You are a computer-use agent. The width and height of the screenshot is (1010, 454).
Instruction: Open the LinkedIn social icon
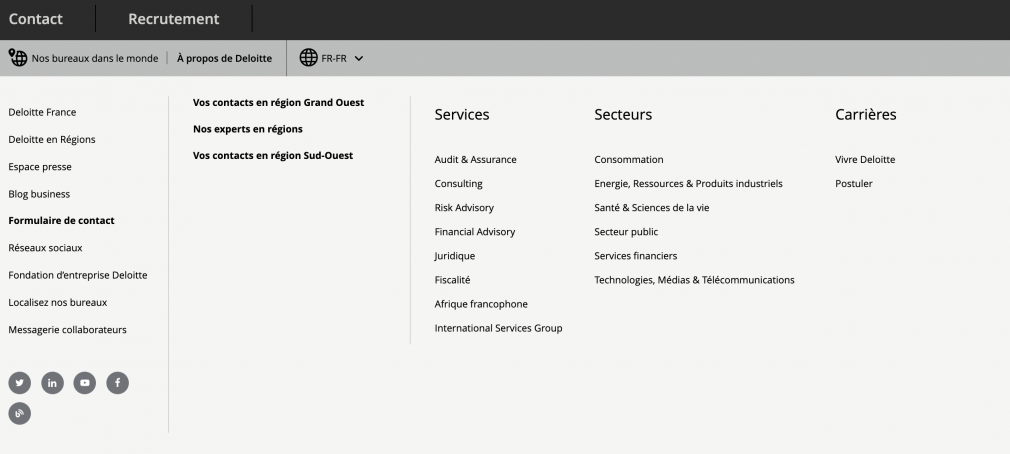[52, 383]
